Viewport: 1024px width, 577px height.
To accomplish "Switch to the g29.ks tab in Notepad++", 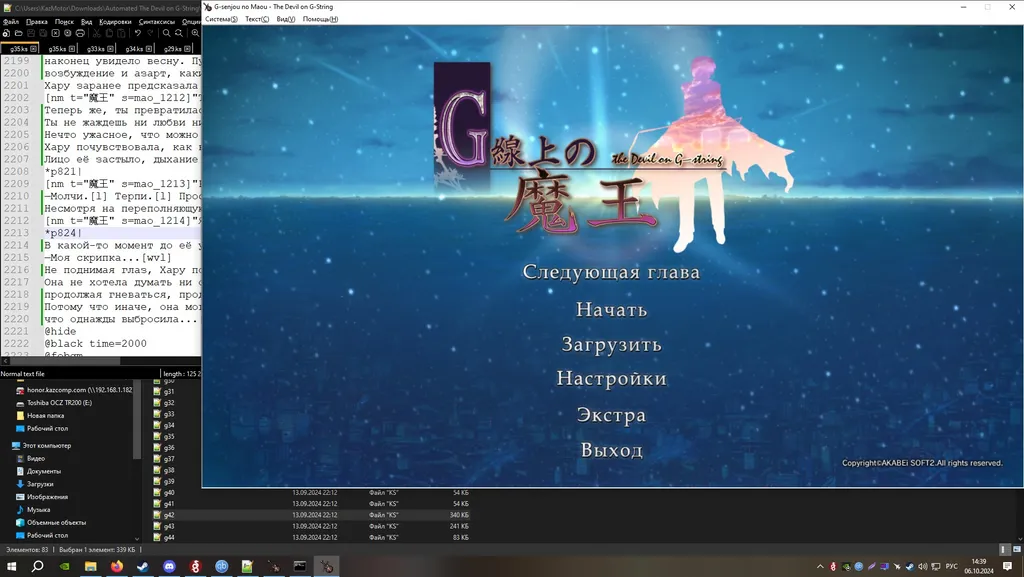I will pos(173,49).
